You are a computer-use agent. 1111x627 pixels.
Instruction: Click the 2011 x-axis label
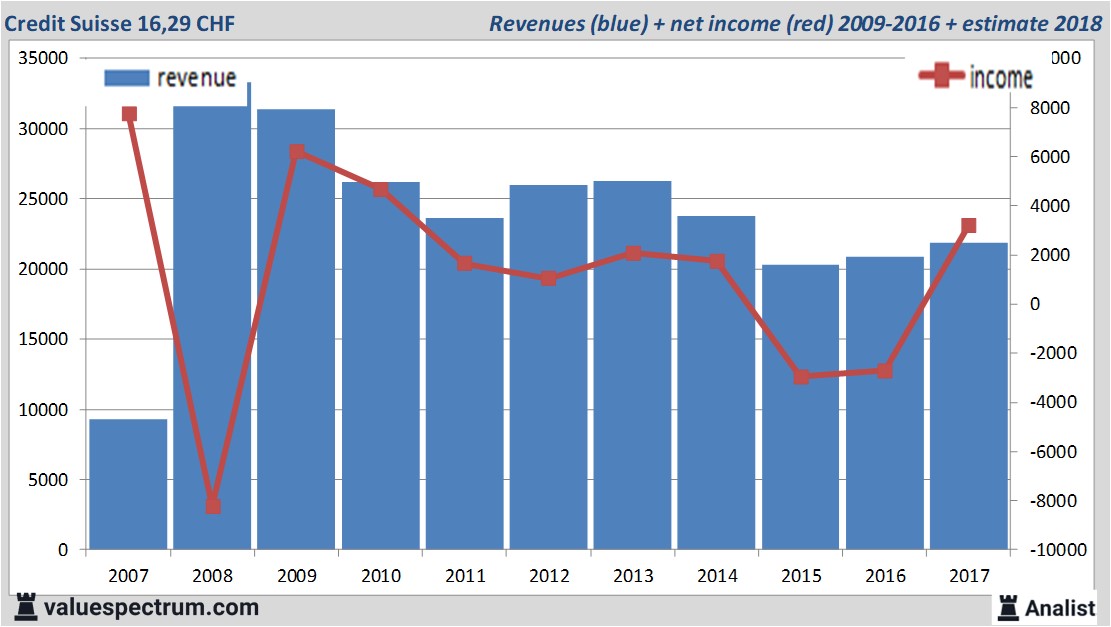click(x=465, y=575)
